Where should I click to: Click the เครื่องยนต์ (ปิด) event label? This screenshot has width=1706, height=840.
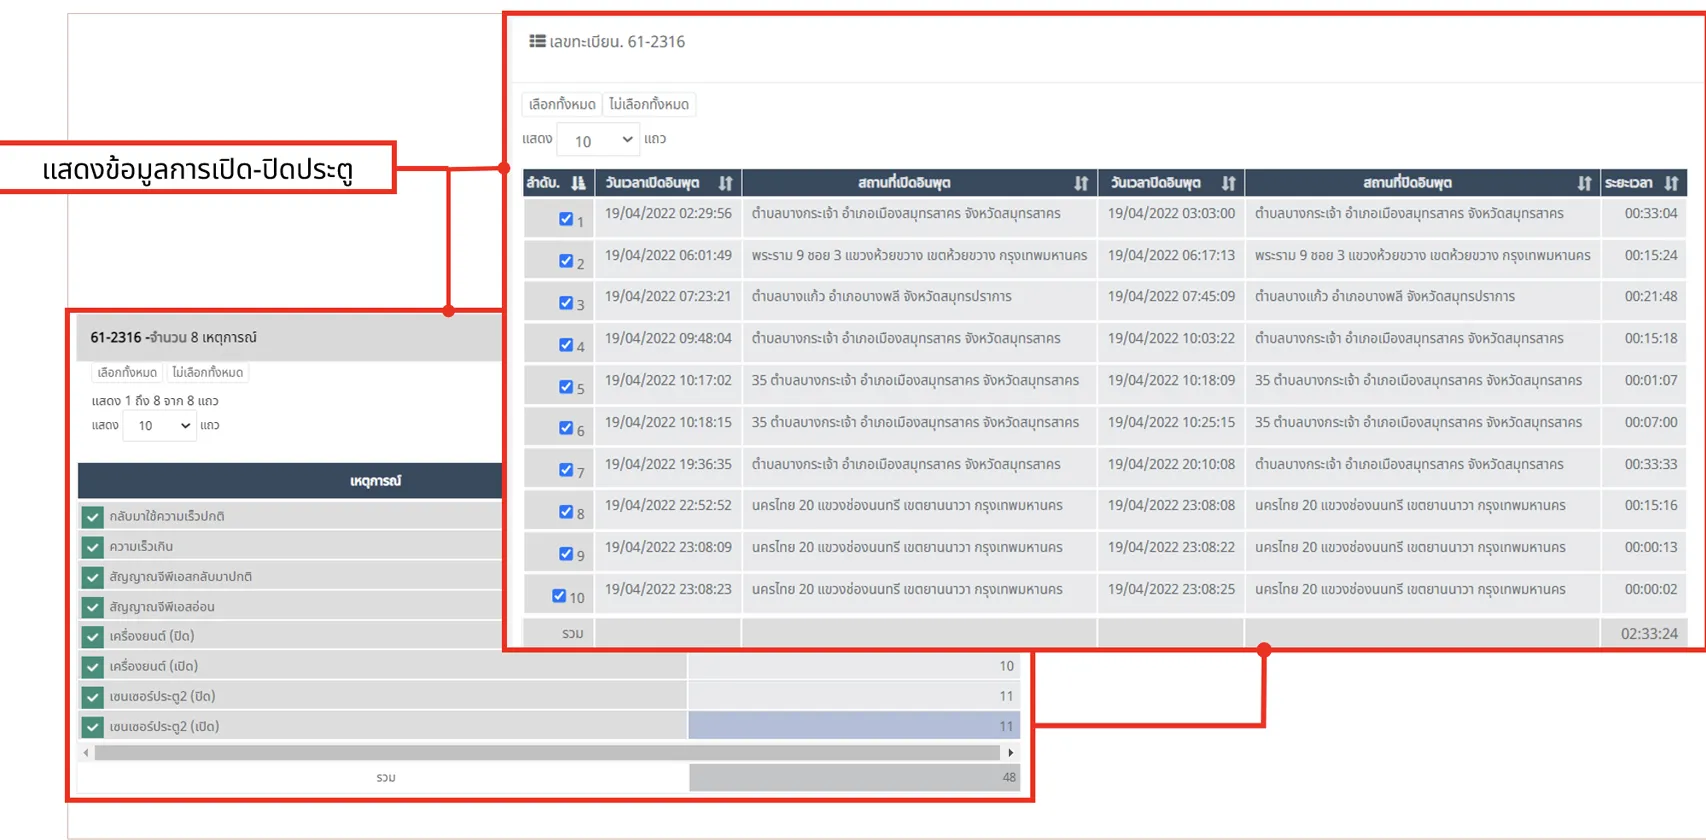tap(152, 636)
